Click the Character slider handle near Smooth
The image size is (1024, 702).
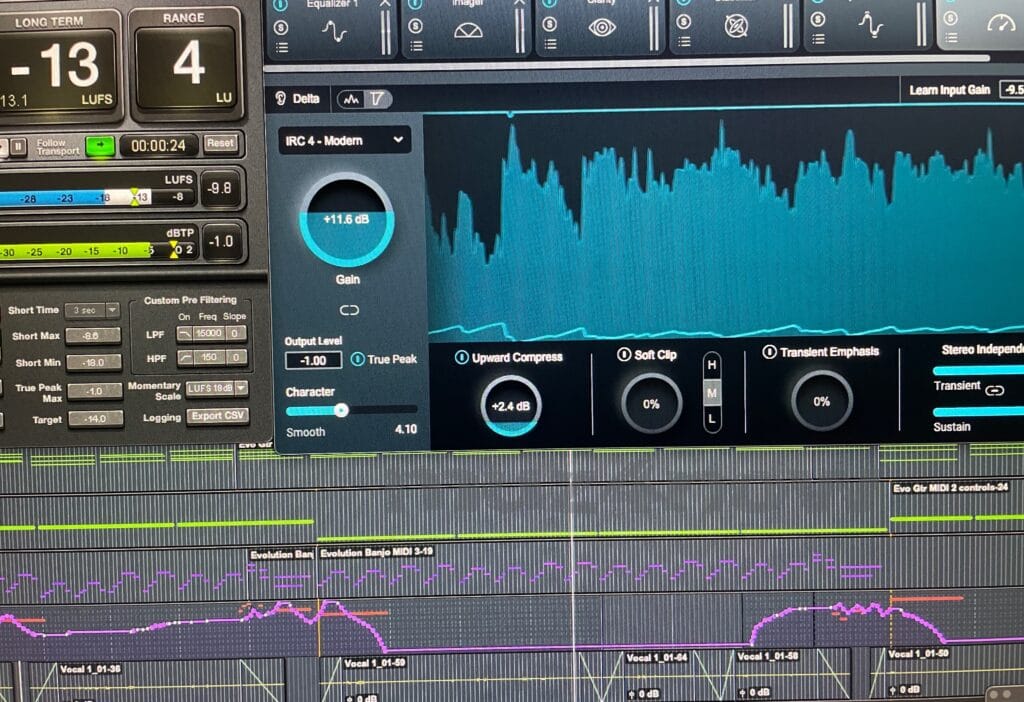(x=340, y=409)
